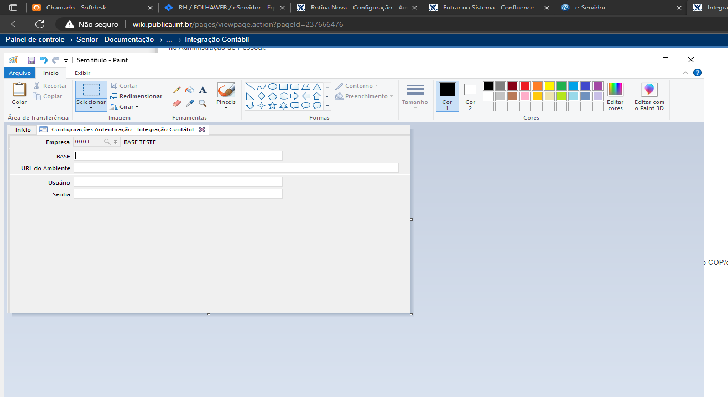Open the Integração Contábil breadcrumb link
The image size is (728, 397).
(217, 39)
